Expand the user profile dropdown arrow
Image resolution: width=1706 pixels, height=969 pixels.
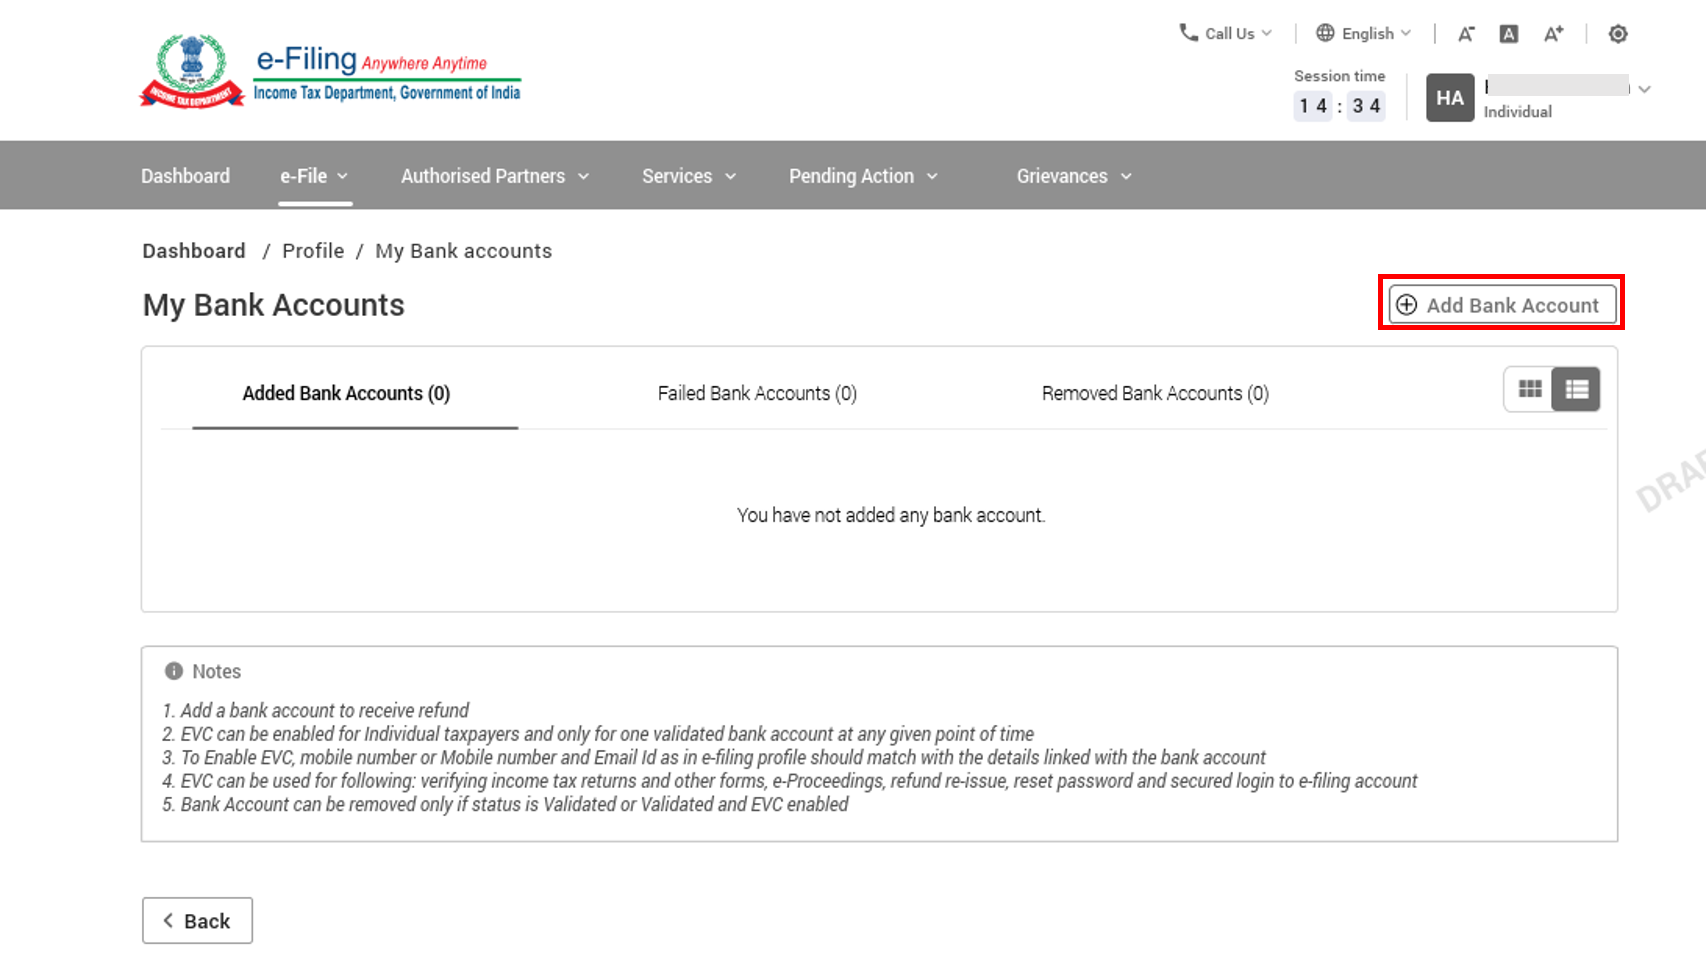1645,89
